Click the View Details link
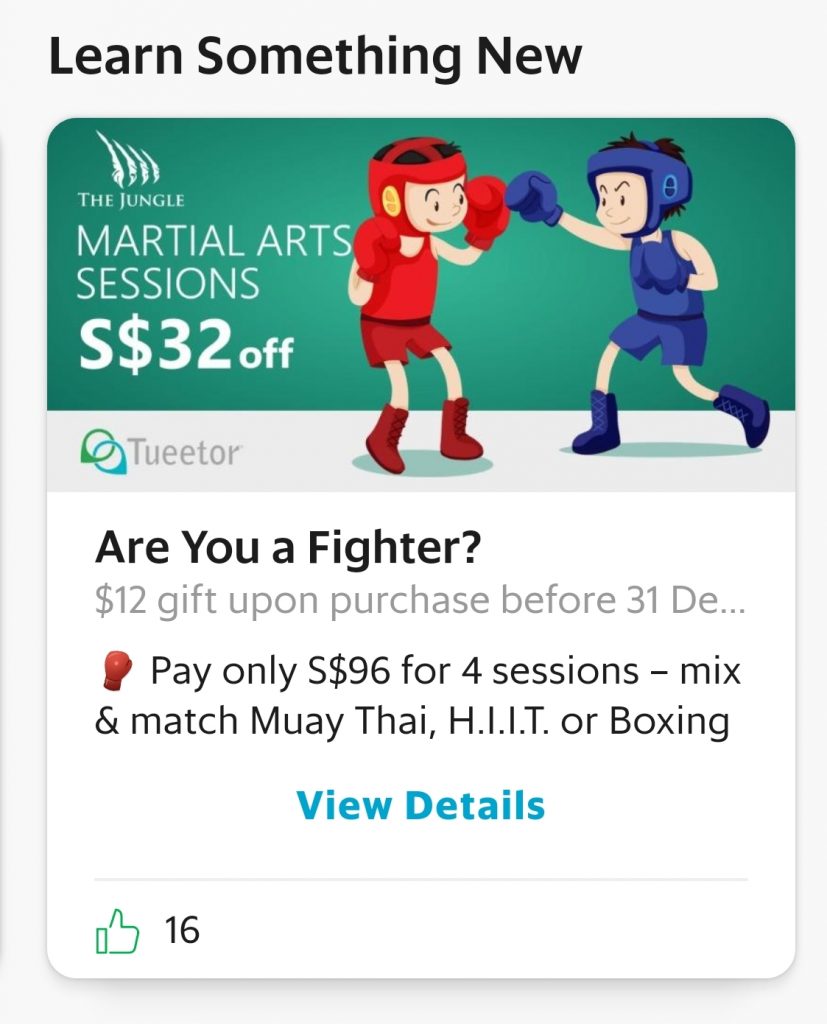Viewport: 827px width, 1024px height. coord(421,805)
